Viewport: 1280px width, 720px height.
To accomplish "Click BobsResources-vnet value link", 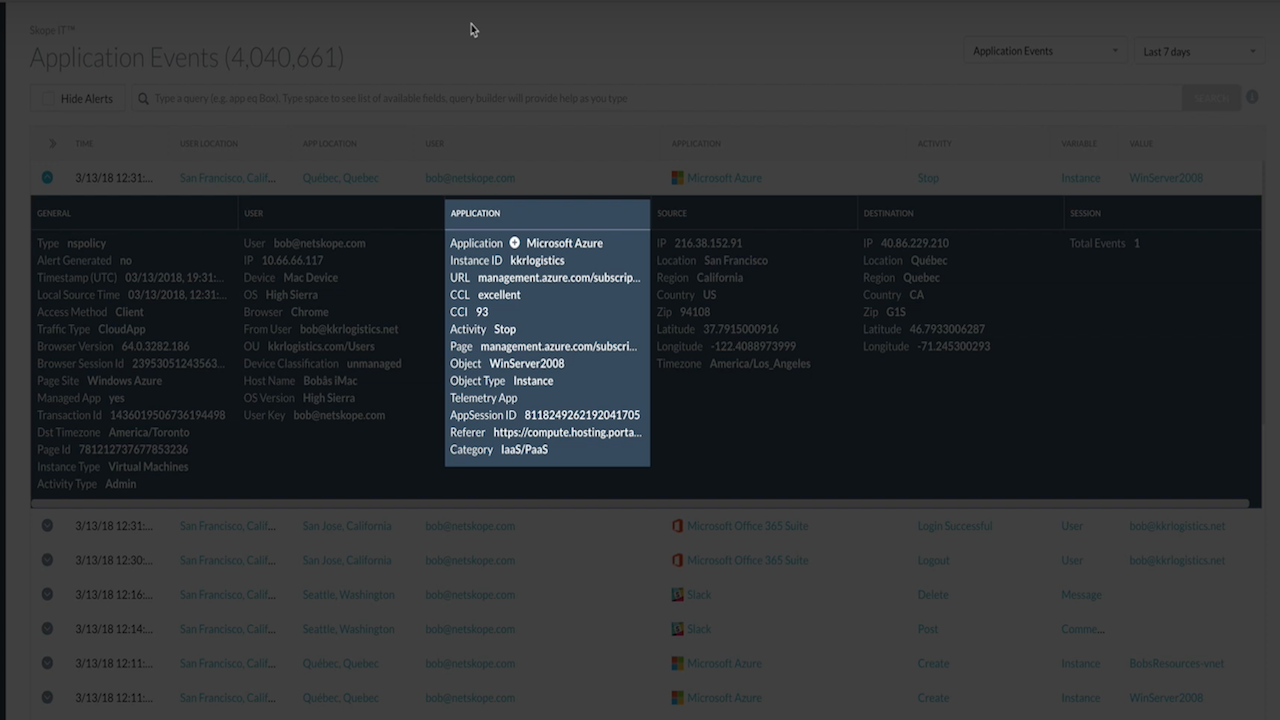I will (x=1174, y=663).
